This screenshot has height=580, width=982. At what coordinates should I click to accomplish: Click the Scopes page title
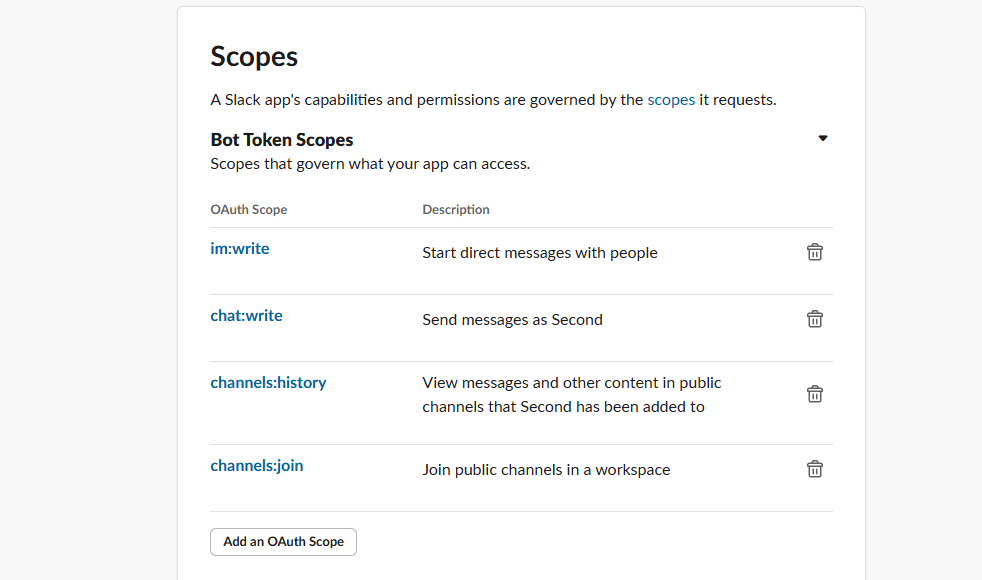[x=253, y=57]
